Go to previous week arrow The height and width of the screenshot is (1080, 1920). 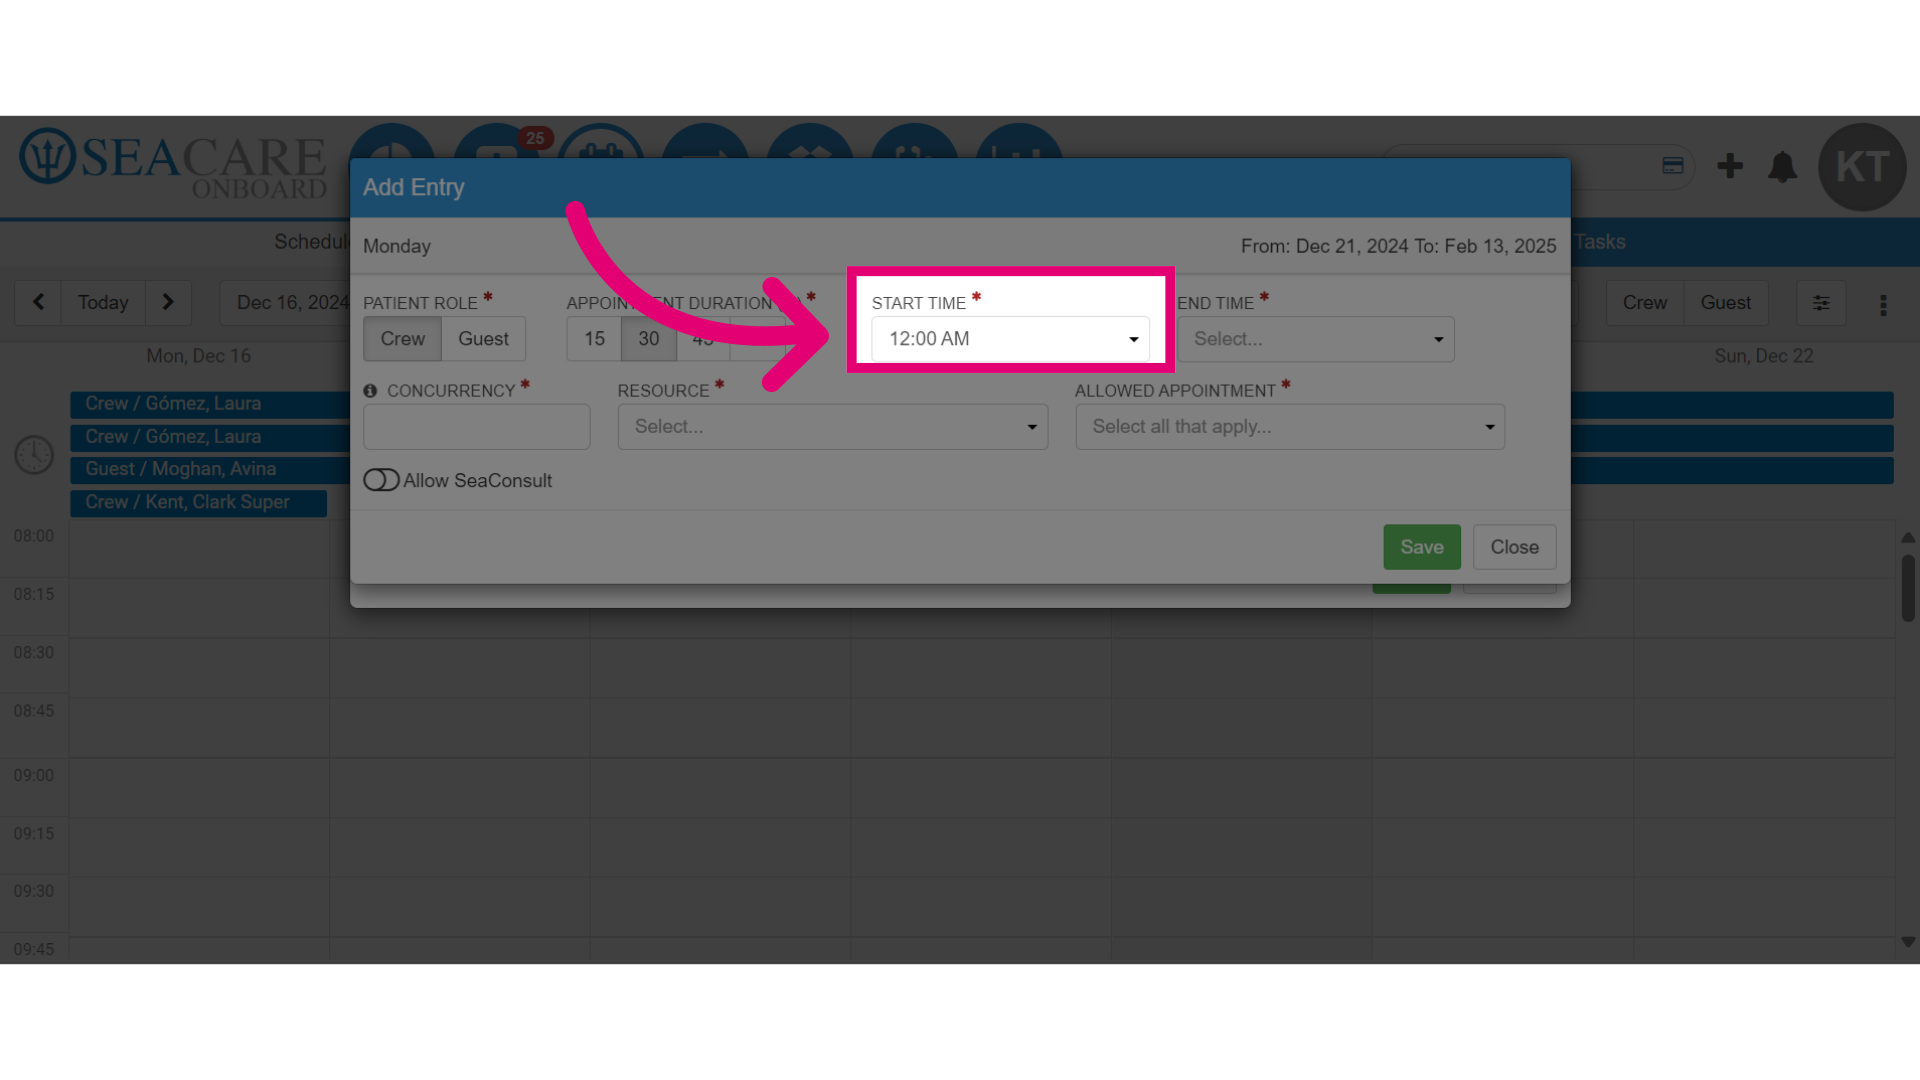pos(38,302)
